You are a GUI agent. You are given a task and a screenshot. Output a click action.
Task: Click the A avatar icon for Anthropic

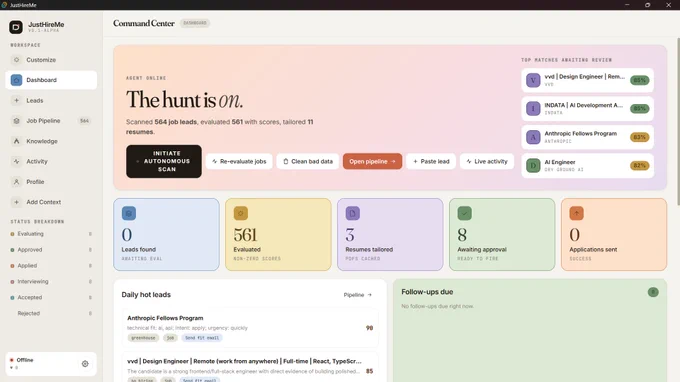[x=533, y=137]
